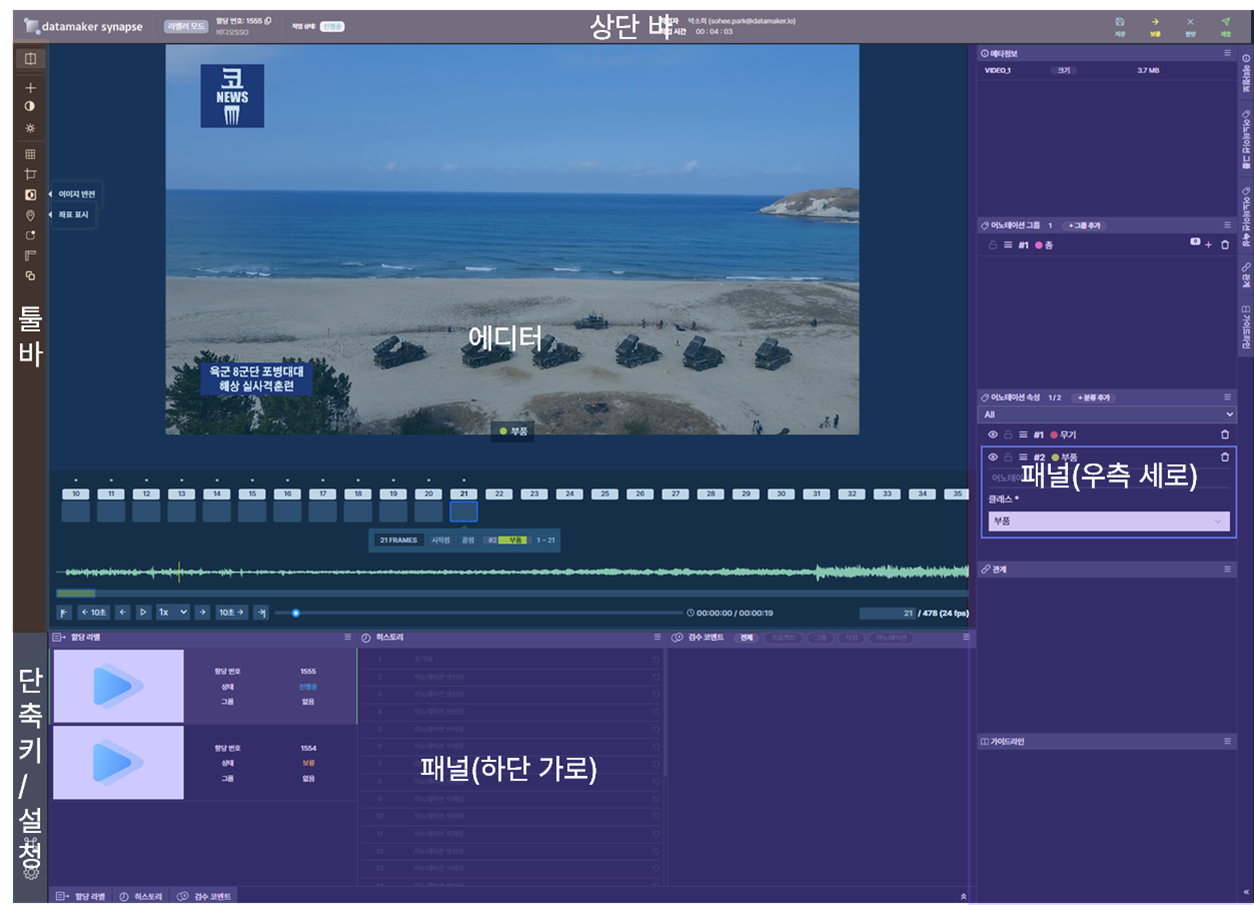Open the 클래스 dropdown showing 부품
The width and height of the screenshot is (1254, 905).
pos(1108,521)
